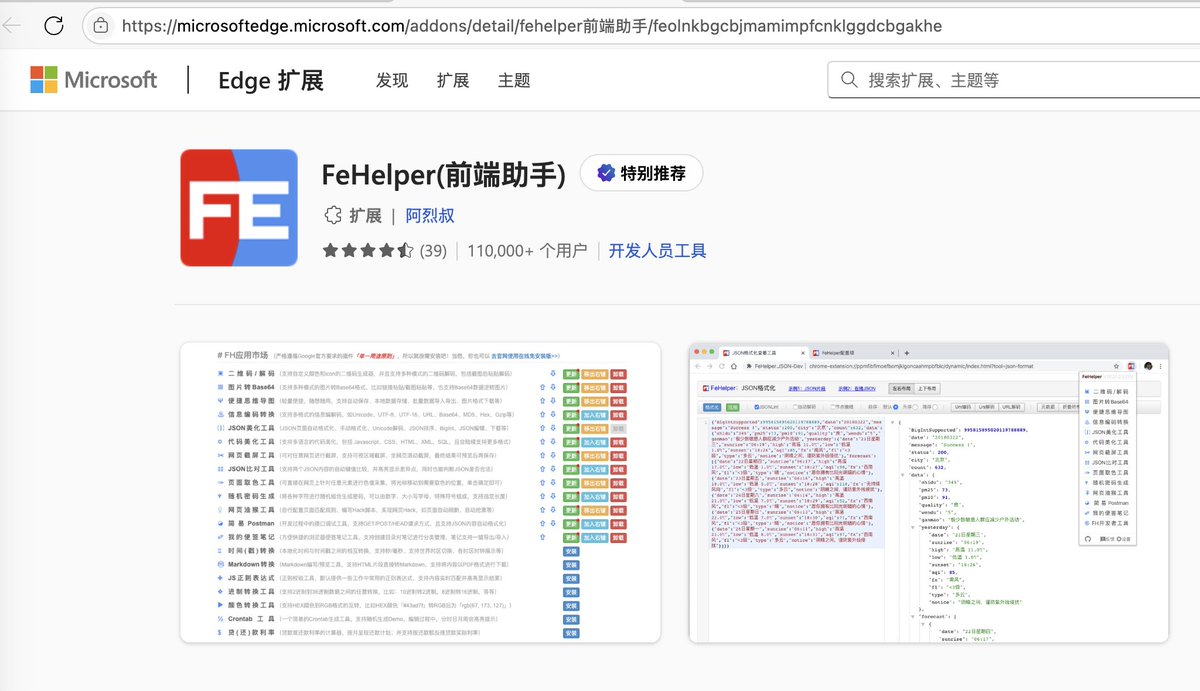Open the Microsoft logo homepage link

pos(93,80)
